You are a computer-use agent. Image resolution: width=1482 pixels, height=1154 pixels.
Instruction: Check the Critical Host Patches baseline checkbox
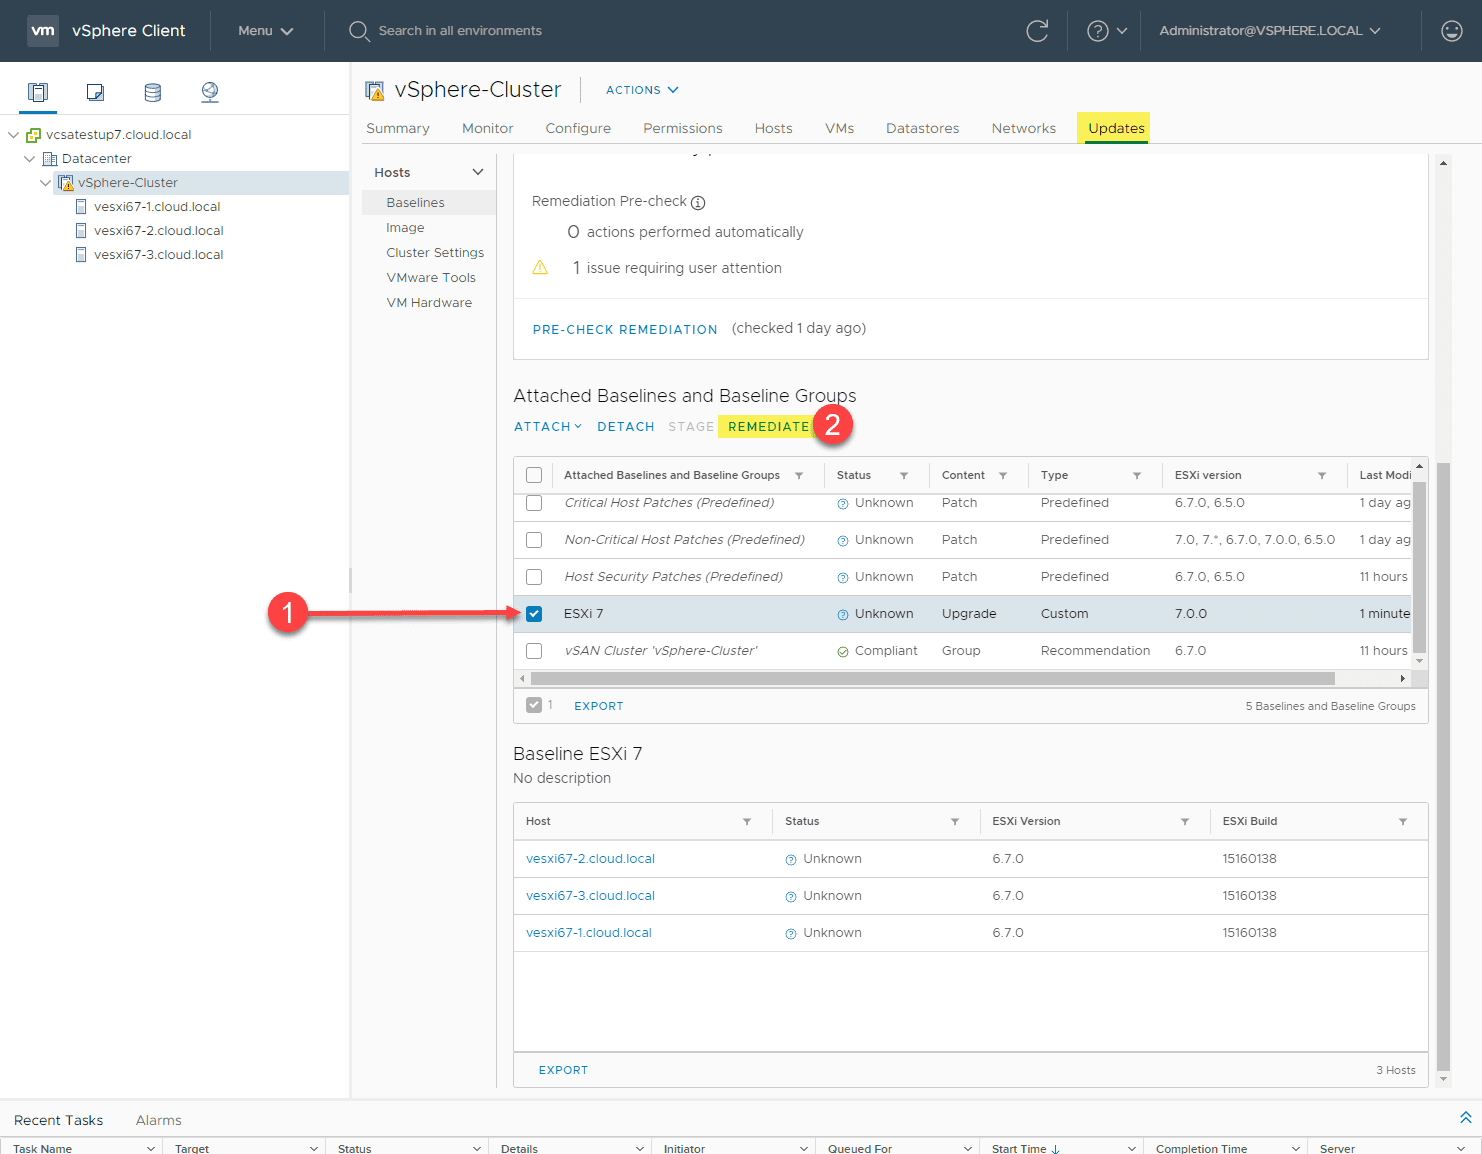[x=534, y=503]
